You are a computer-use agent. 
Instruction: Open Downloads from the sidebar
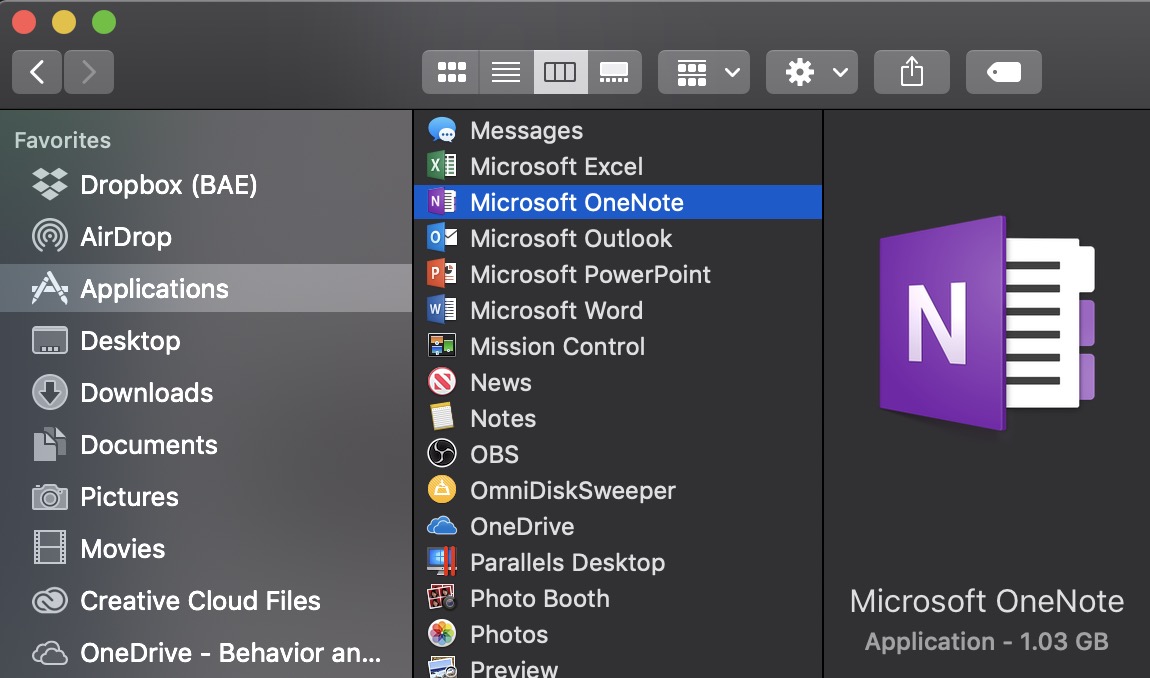coord(205,393)
